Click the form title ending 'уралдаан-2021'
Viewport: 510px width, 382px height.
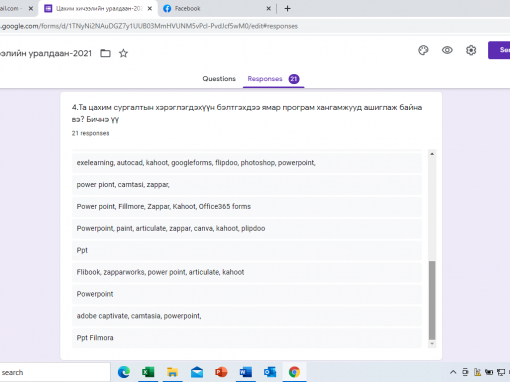[46, 53]
